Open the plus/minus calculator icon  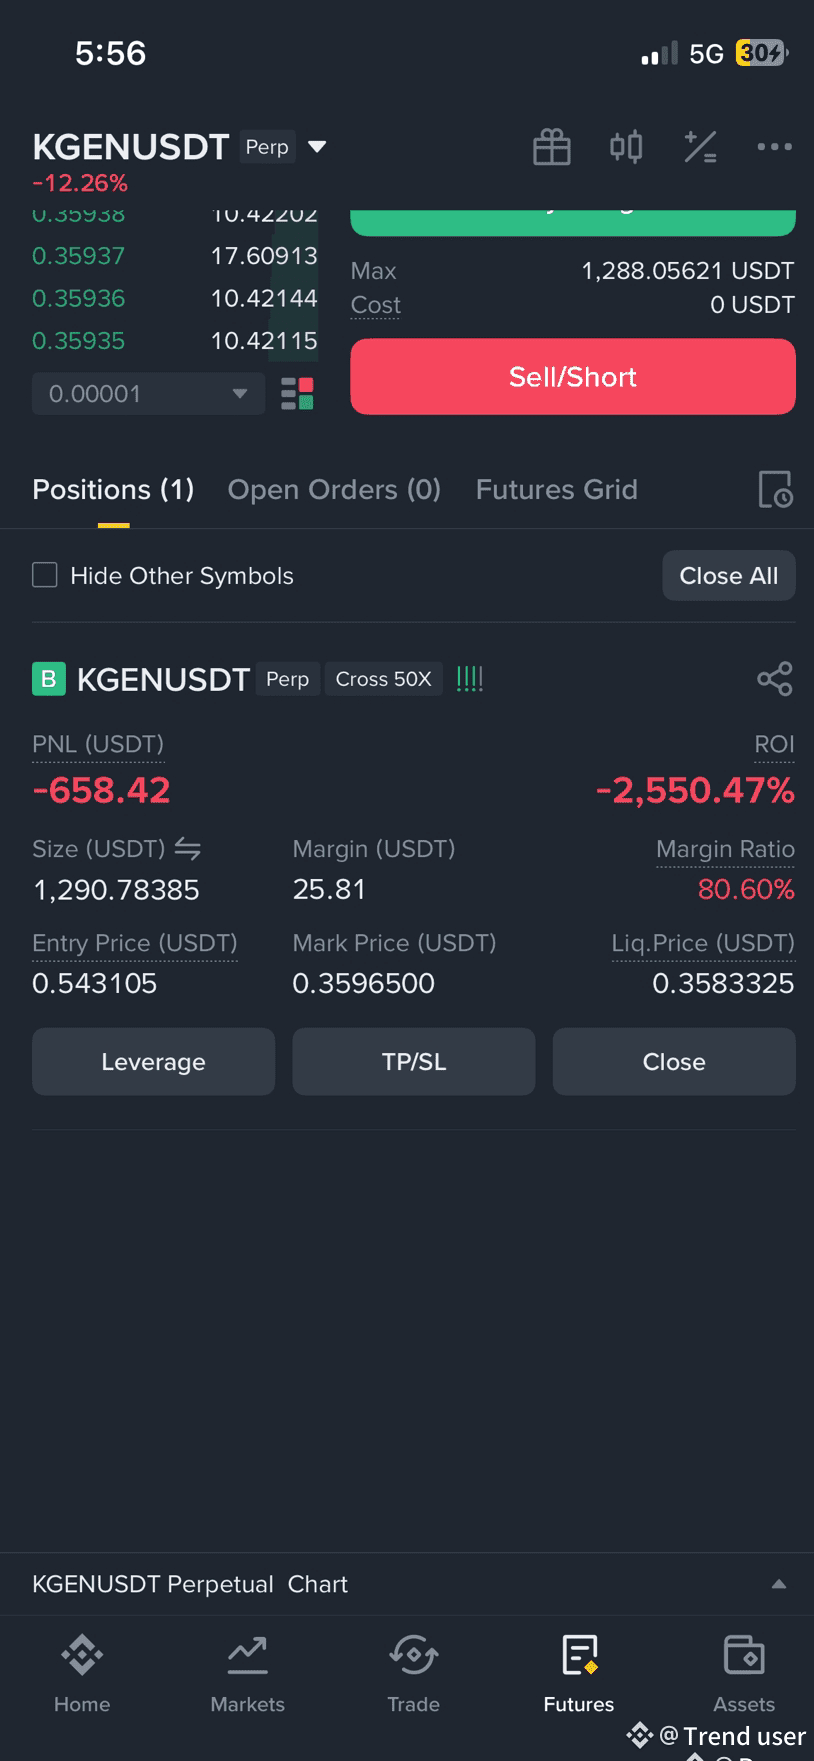point(700,147)
